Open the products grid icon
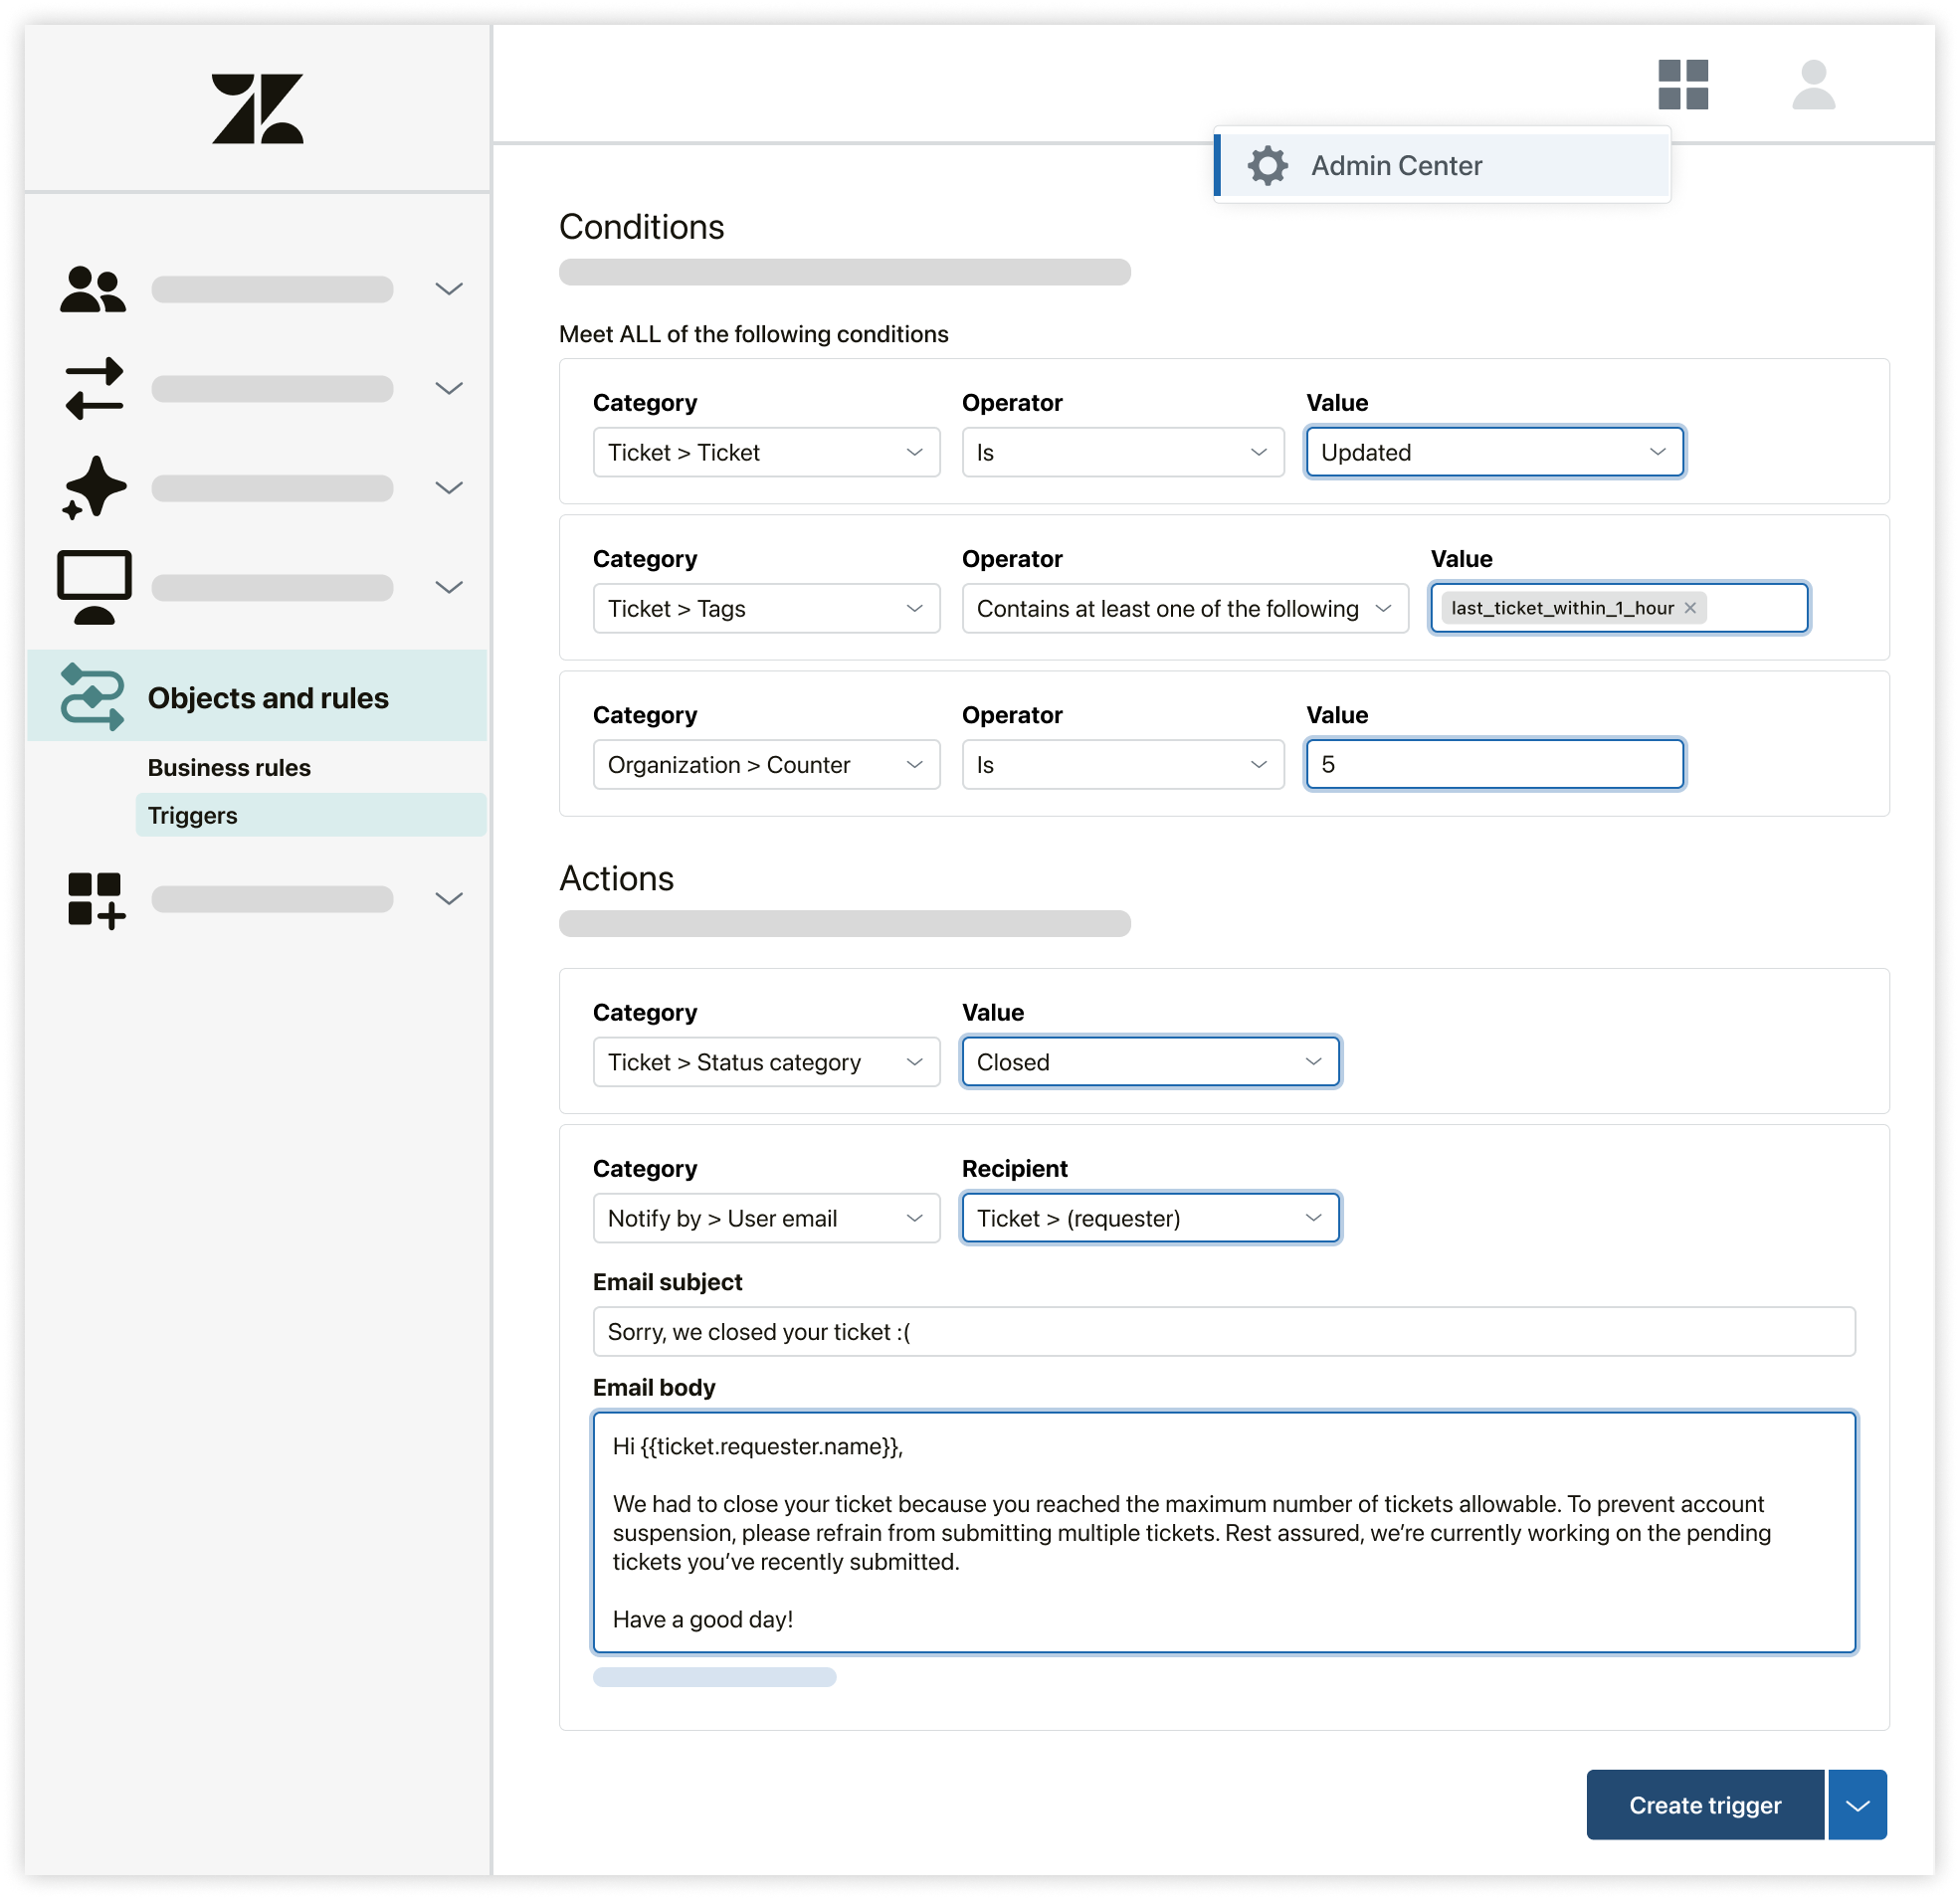The width and height of the screenshot is (1960, 1900). tap(1682, 84)
